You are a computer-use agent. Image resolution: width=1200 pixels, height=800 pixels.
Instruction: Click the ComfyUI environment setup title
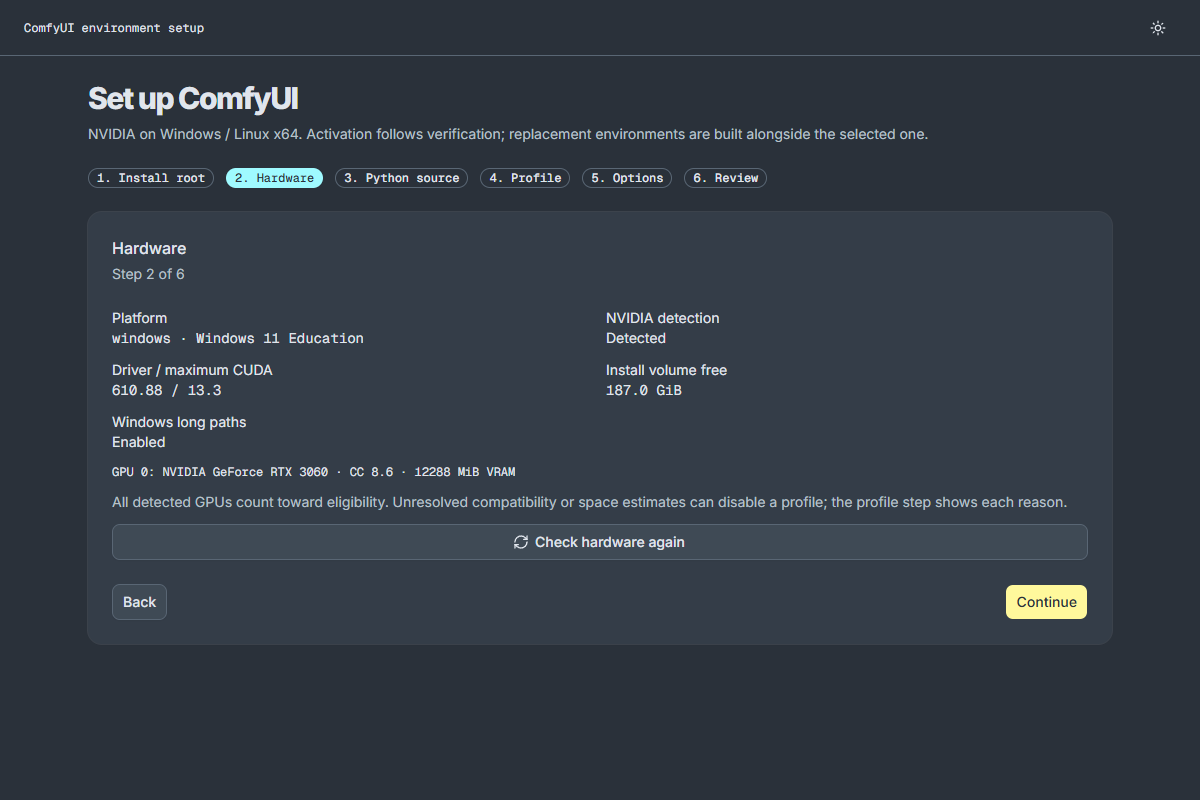point(114,28)
